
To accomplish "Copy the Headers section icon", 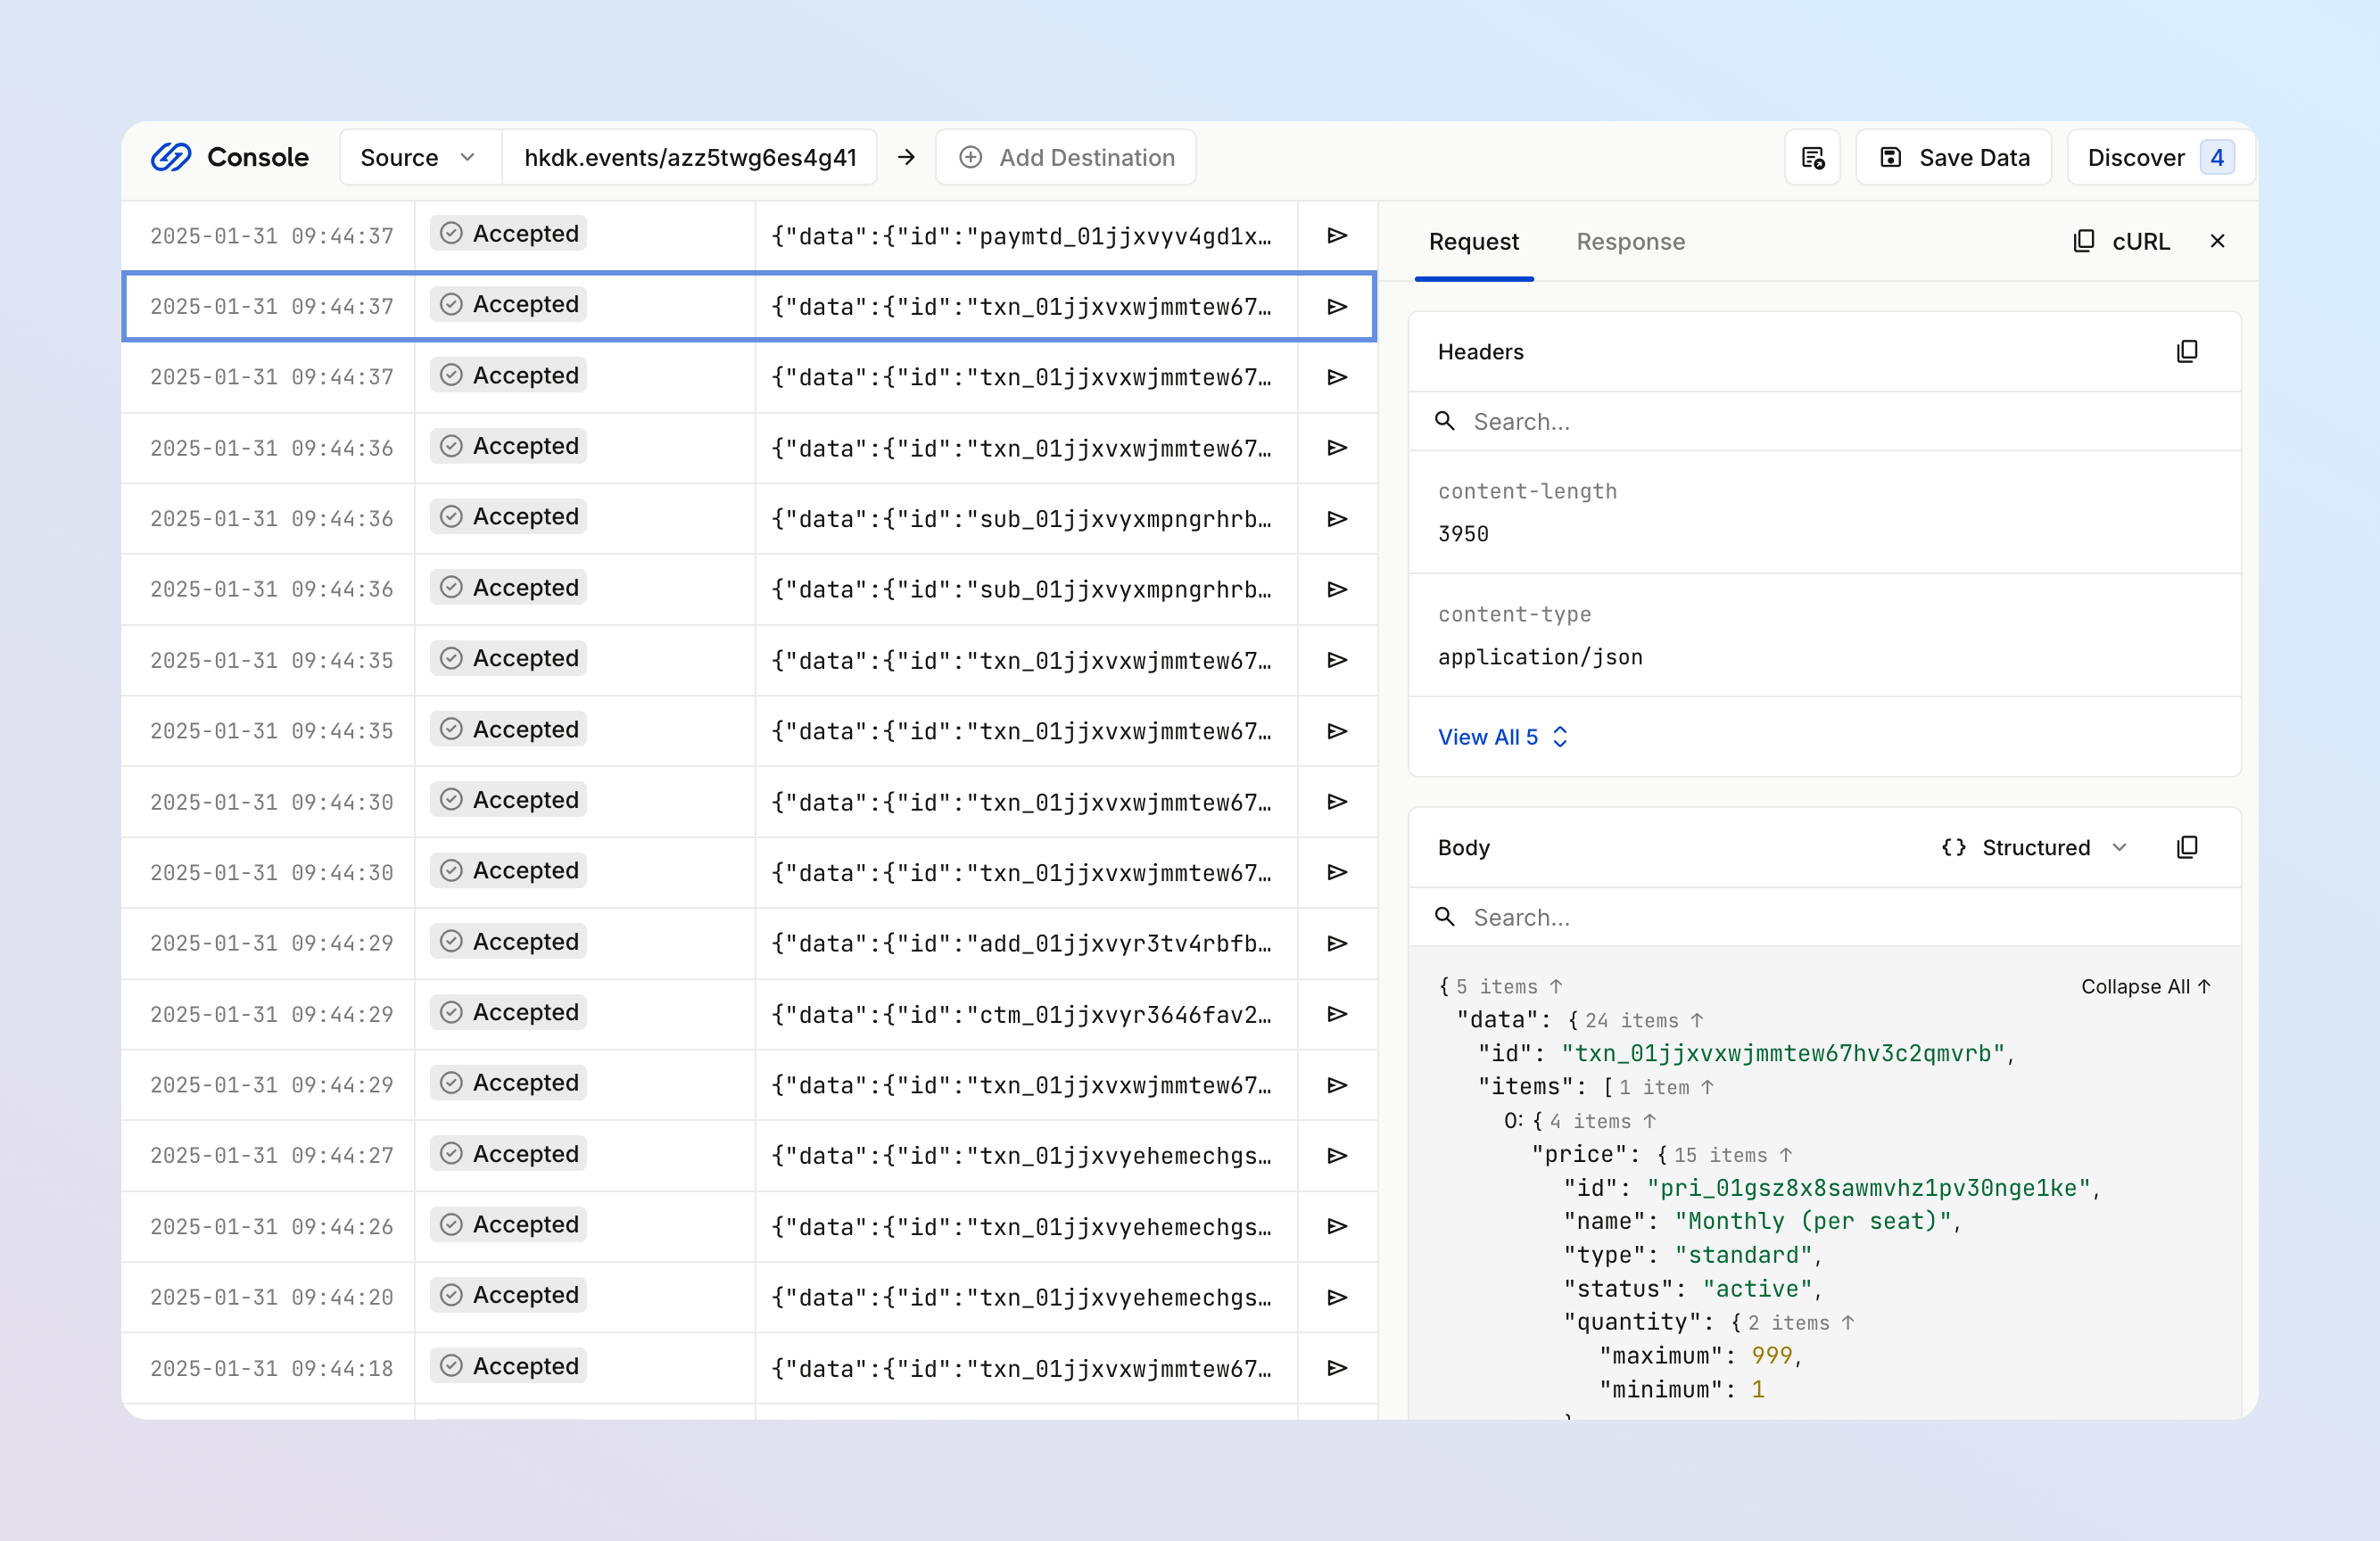I will click(2187, 351).
